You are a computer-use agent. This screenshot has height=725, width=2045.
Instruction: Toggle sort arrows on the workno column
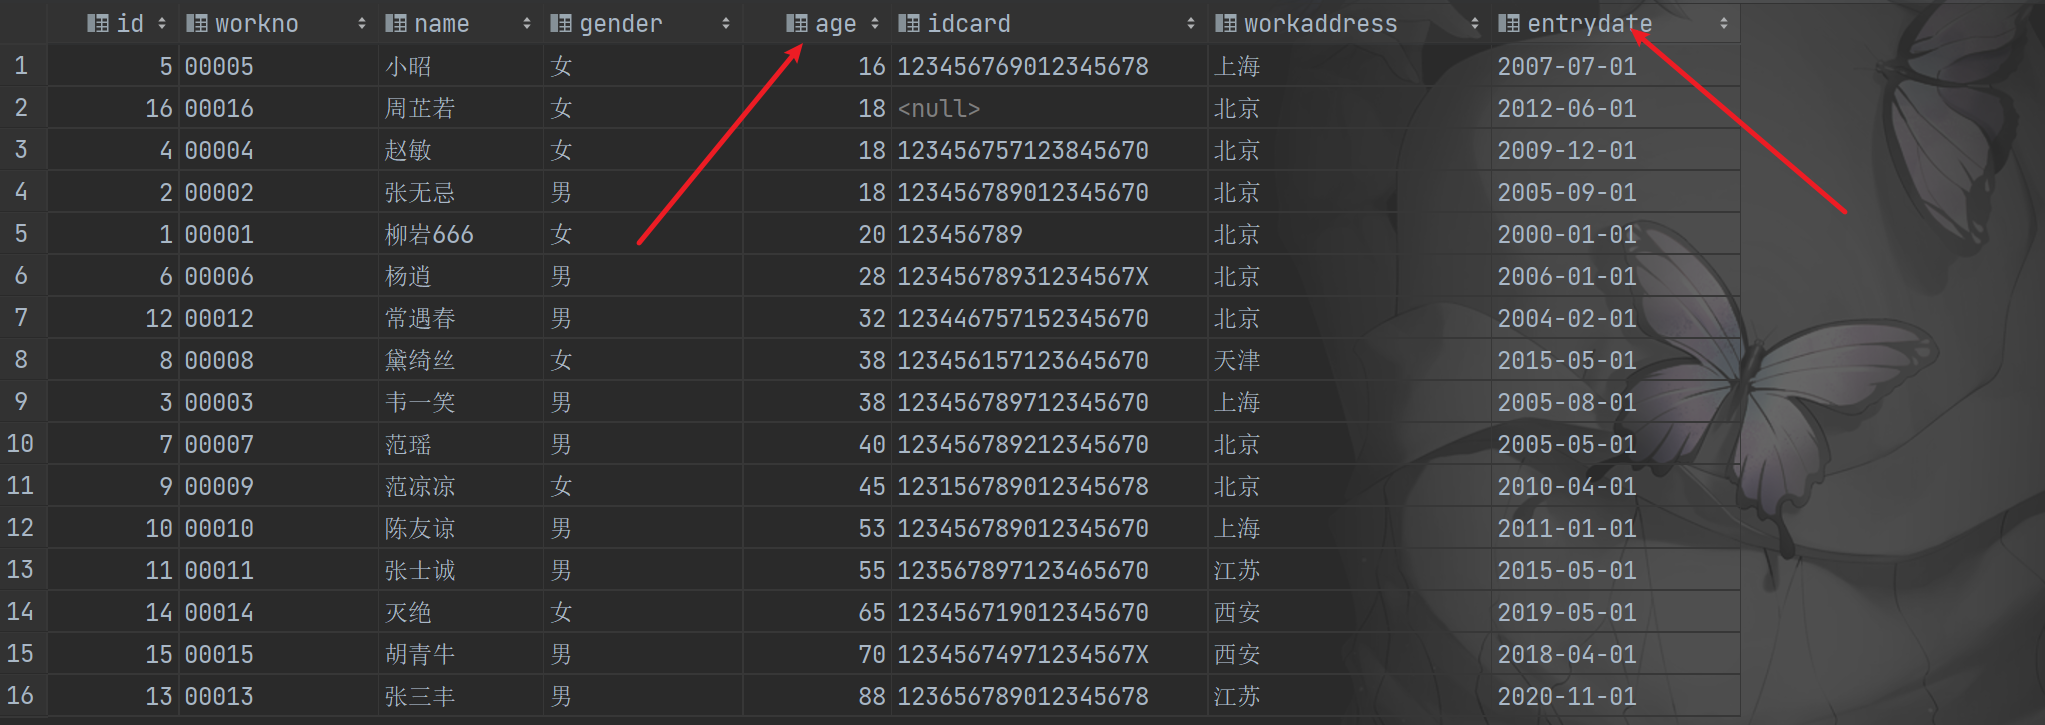(362, 23)
